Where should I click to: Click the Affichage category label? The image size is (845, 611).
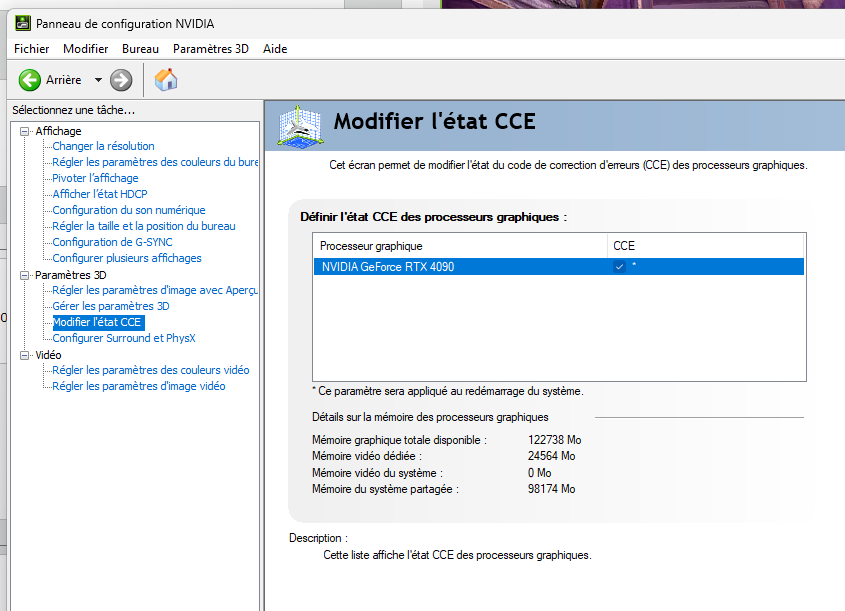(58, 131)
